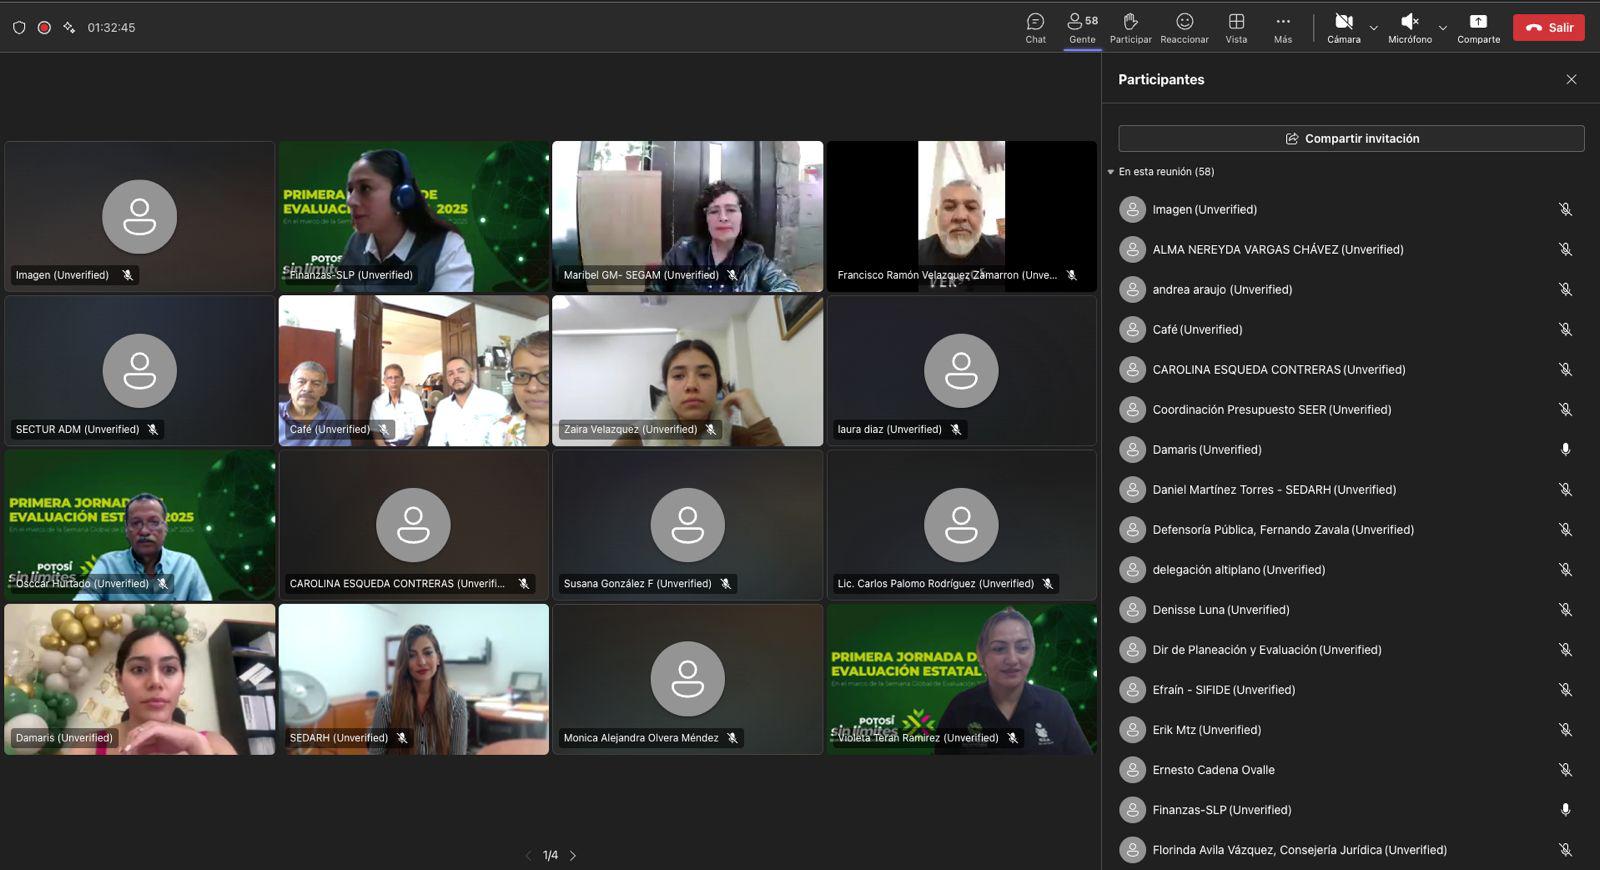Image resolution: width=1600 pixels, height=870 pixels.
Task: Toggle the Cámara on or off
Action: click(x=1343, y=27)
